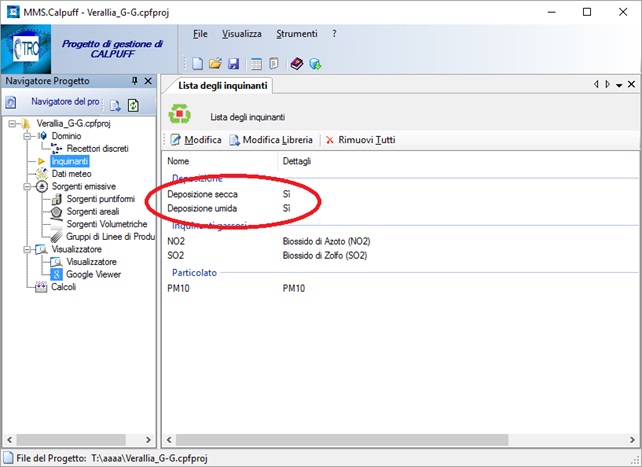The image size is (642, 467).
Task: Click the Dati meteo sun icon
Action: point(41,174)
